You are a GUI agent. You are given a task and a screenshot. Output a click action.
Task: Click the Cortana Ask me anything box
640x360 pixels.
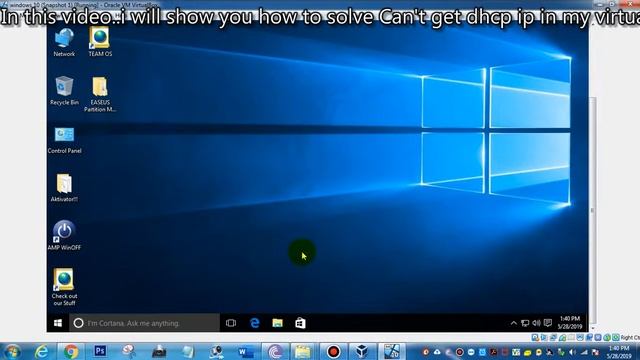(144, 323)
